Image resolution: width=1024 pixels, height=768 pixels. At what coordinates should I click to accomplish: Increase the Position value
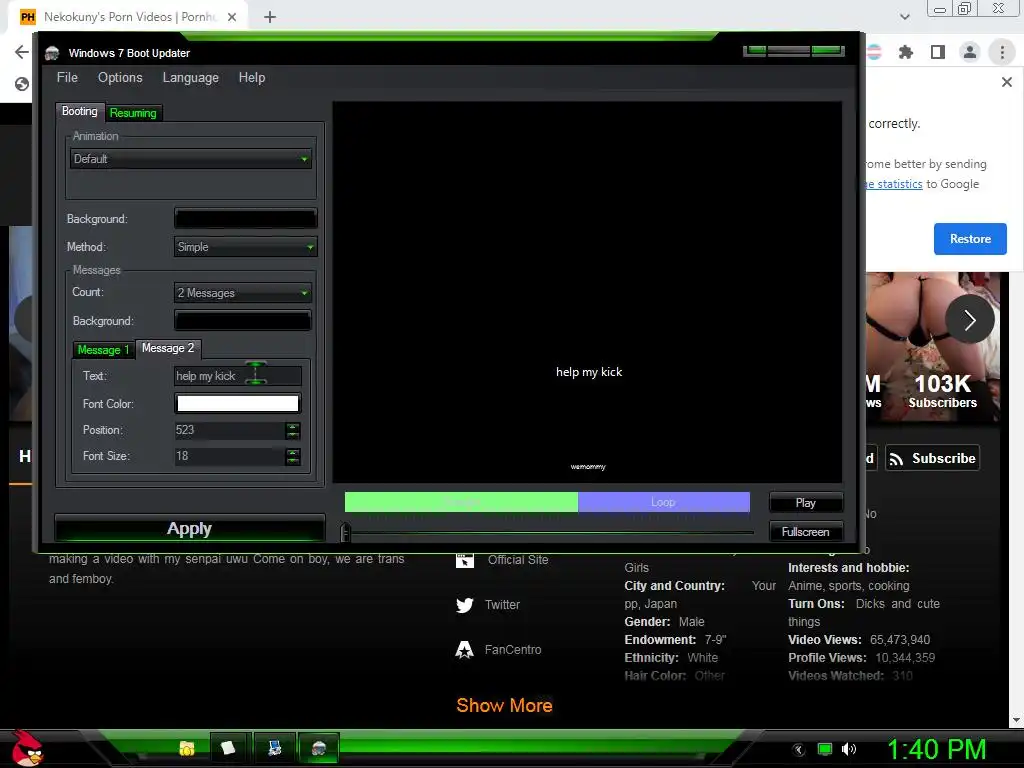point(293,426)
